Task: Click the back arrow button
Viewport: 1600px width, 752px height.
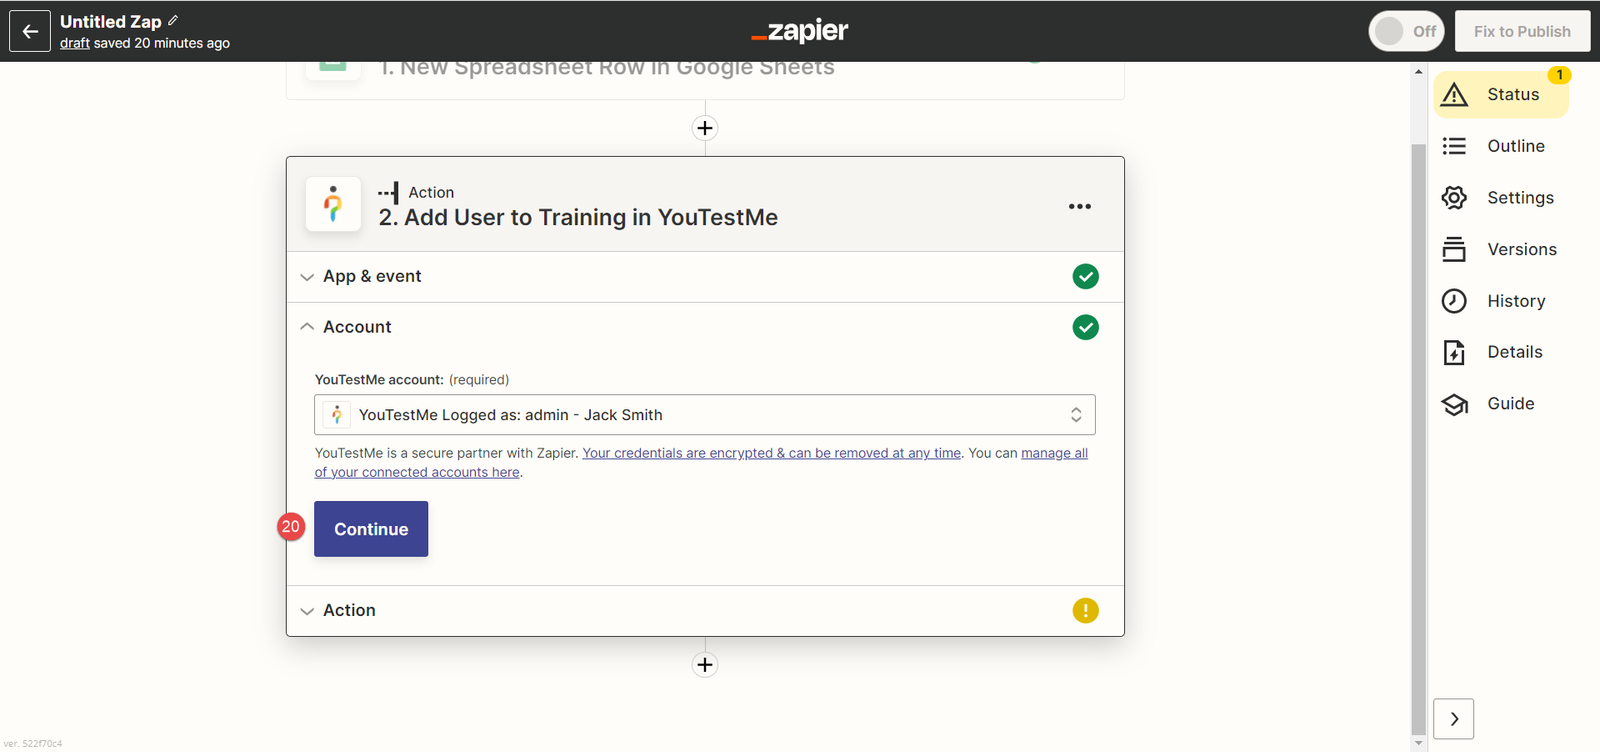Action: click(30, 31)
